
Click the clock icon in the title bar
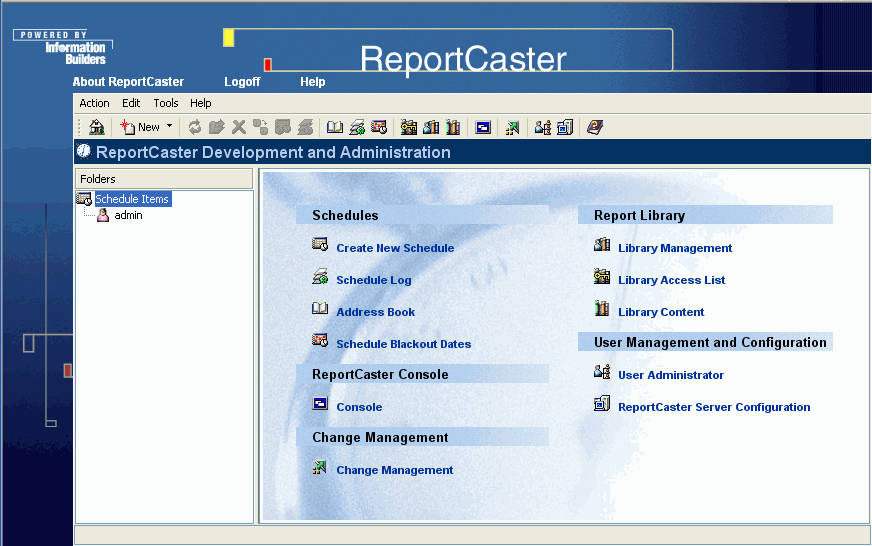click(x=84, y=151)
